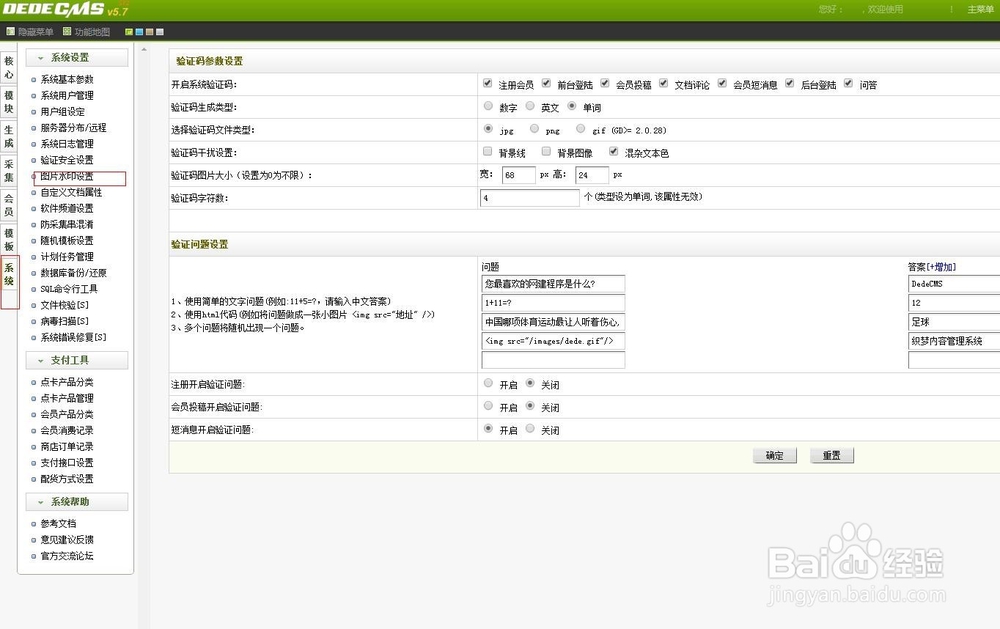Click the 确定 confirm button
Viewport: 1000px width, 629px height.
(774, 455)
